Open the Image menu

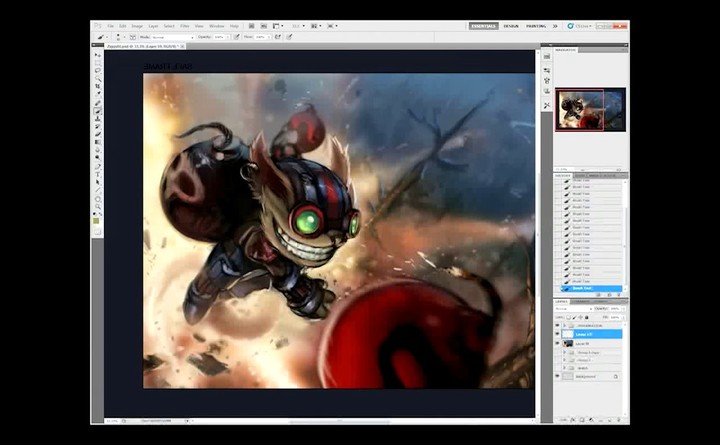point(137,26)
